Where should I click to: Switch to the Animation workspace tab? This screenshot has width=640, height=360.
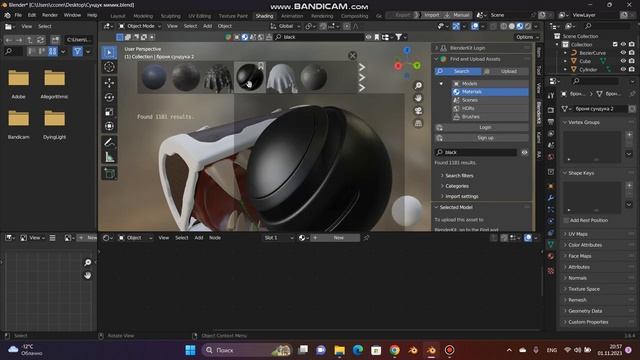point(292,16)
